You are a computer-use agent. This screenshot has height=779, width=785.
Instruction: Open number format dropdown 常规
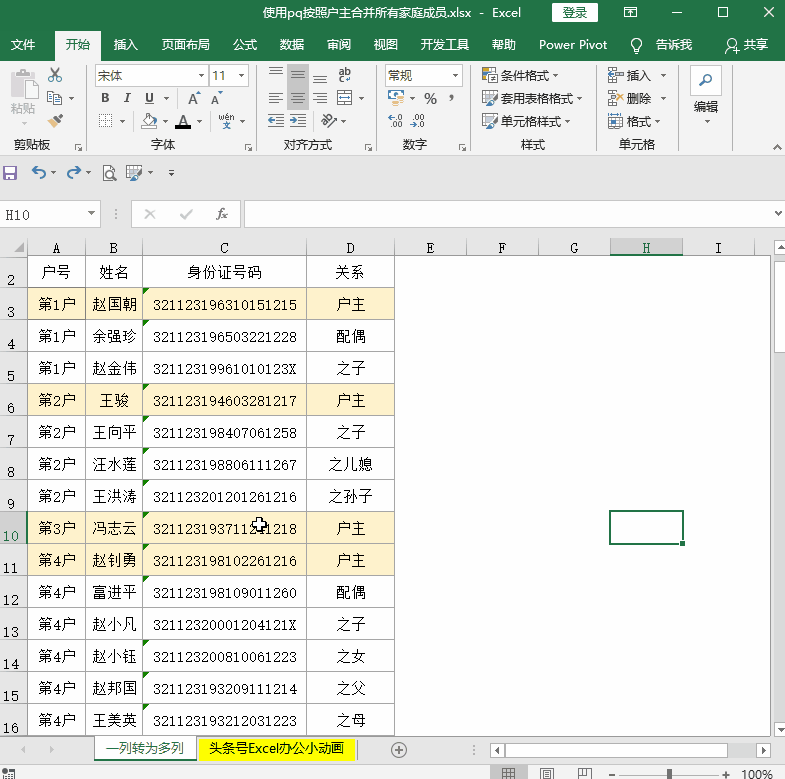tap(455, 76)
